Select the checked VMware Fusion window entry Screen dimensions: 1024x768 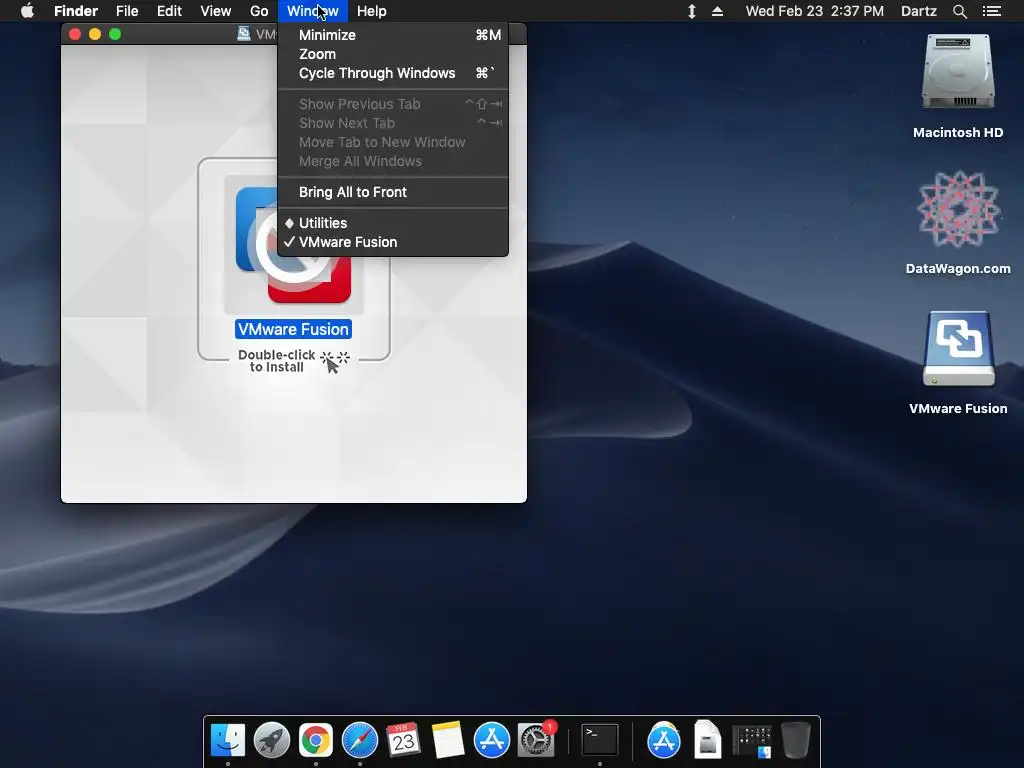coord(393,242)
